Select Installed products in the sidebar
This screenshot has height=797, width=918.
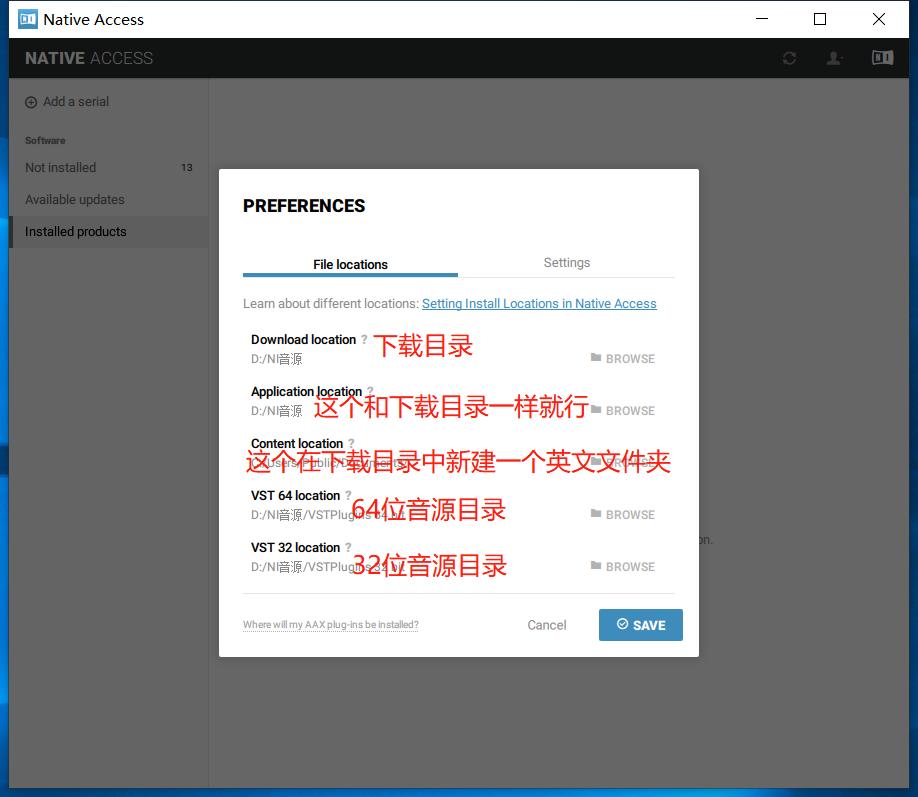pos(75,231)
